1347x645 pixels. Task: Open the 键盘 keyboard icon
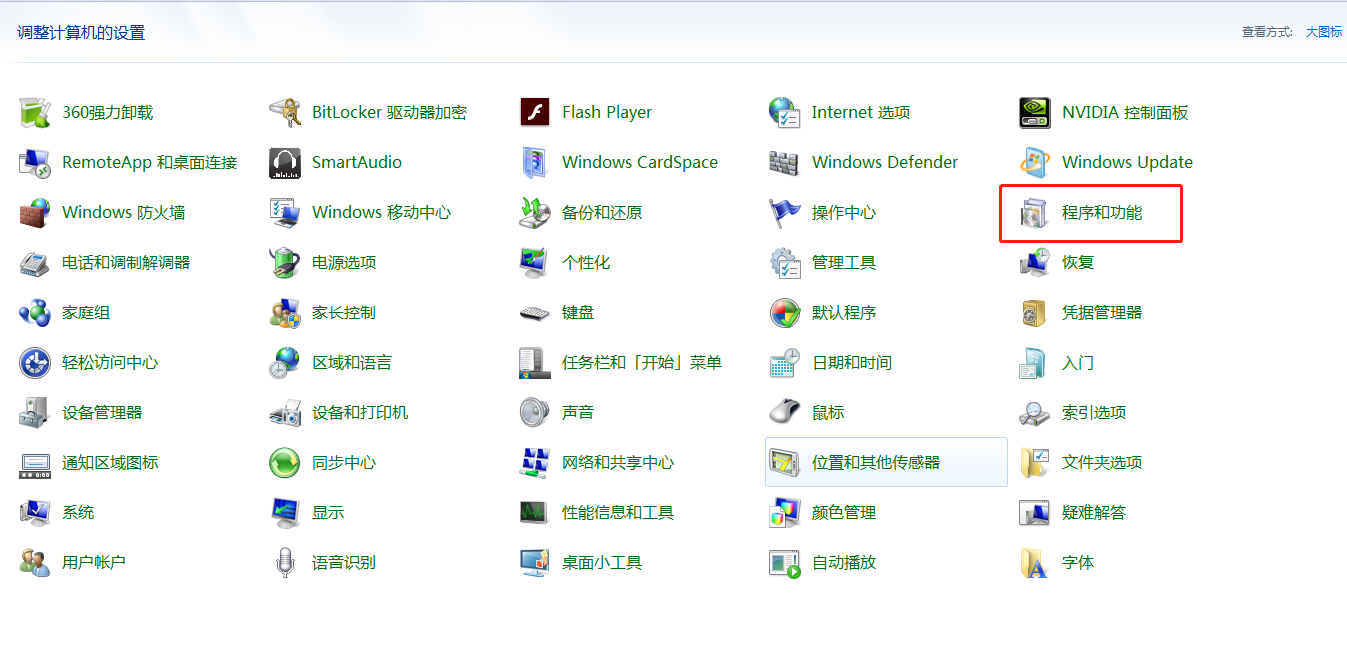(535, 313)
